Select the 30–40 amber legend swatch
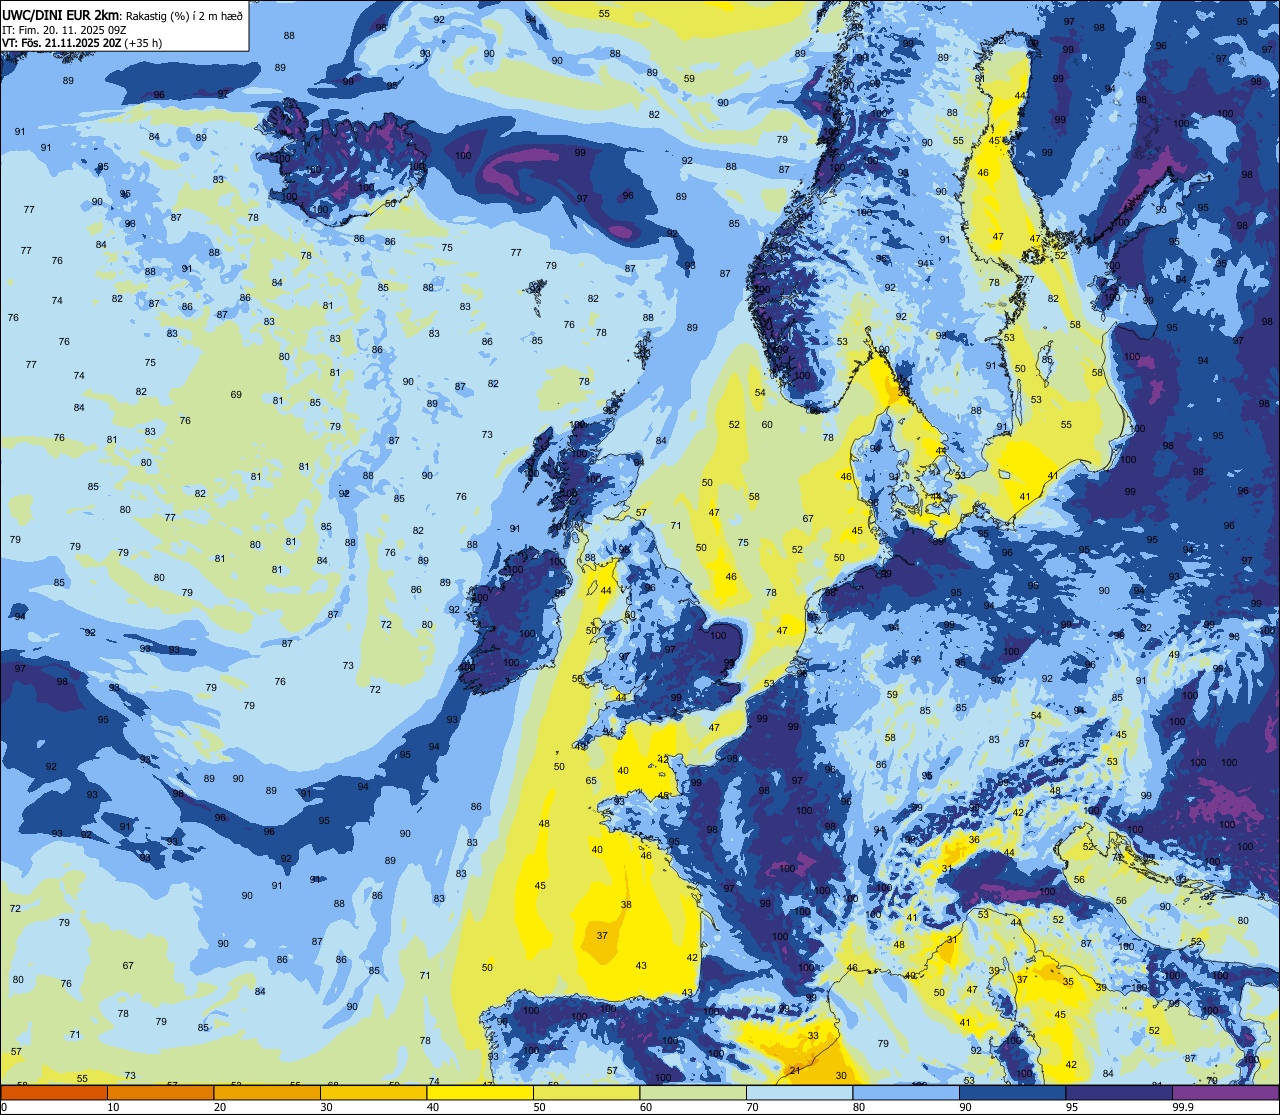This screenshot has width=1280, height=1115. pyautogui.click(x=374, y=1092)
